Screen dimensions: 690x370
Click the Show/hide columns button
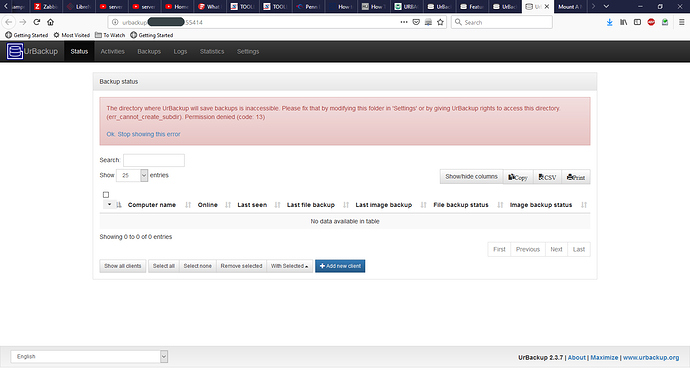[471, 176]
